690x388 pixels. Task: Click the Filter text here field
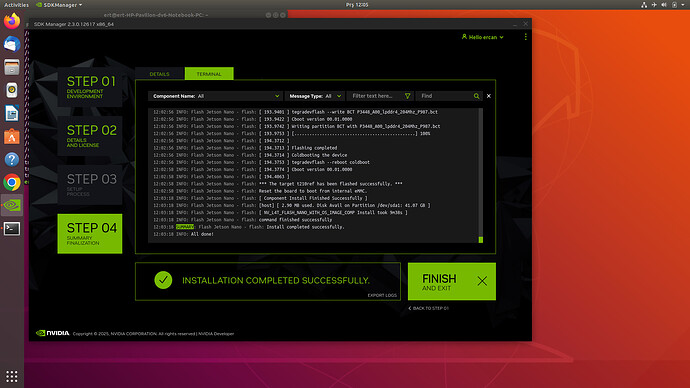coord(377,96)
